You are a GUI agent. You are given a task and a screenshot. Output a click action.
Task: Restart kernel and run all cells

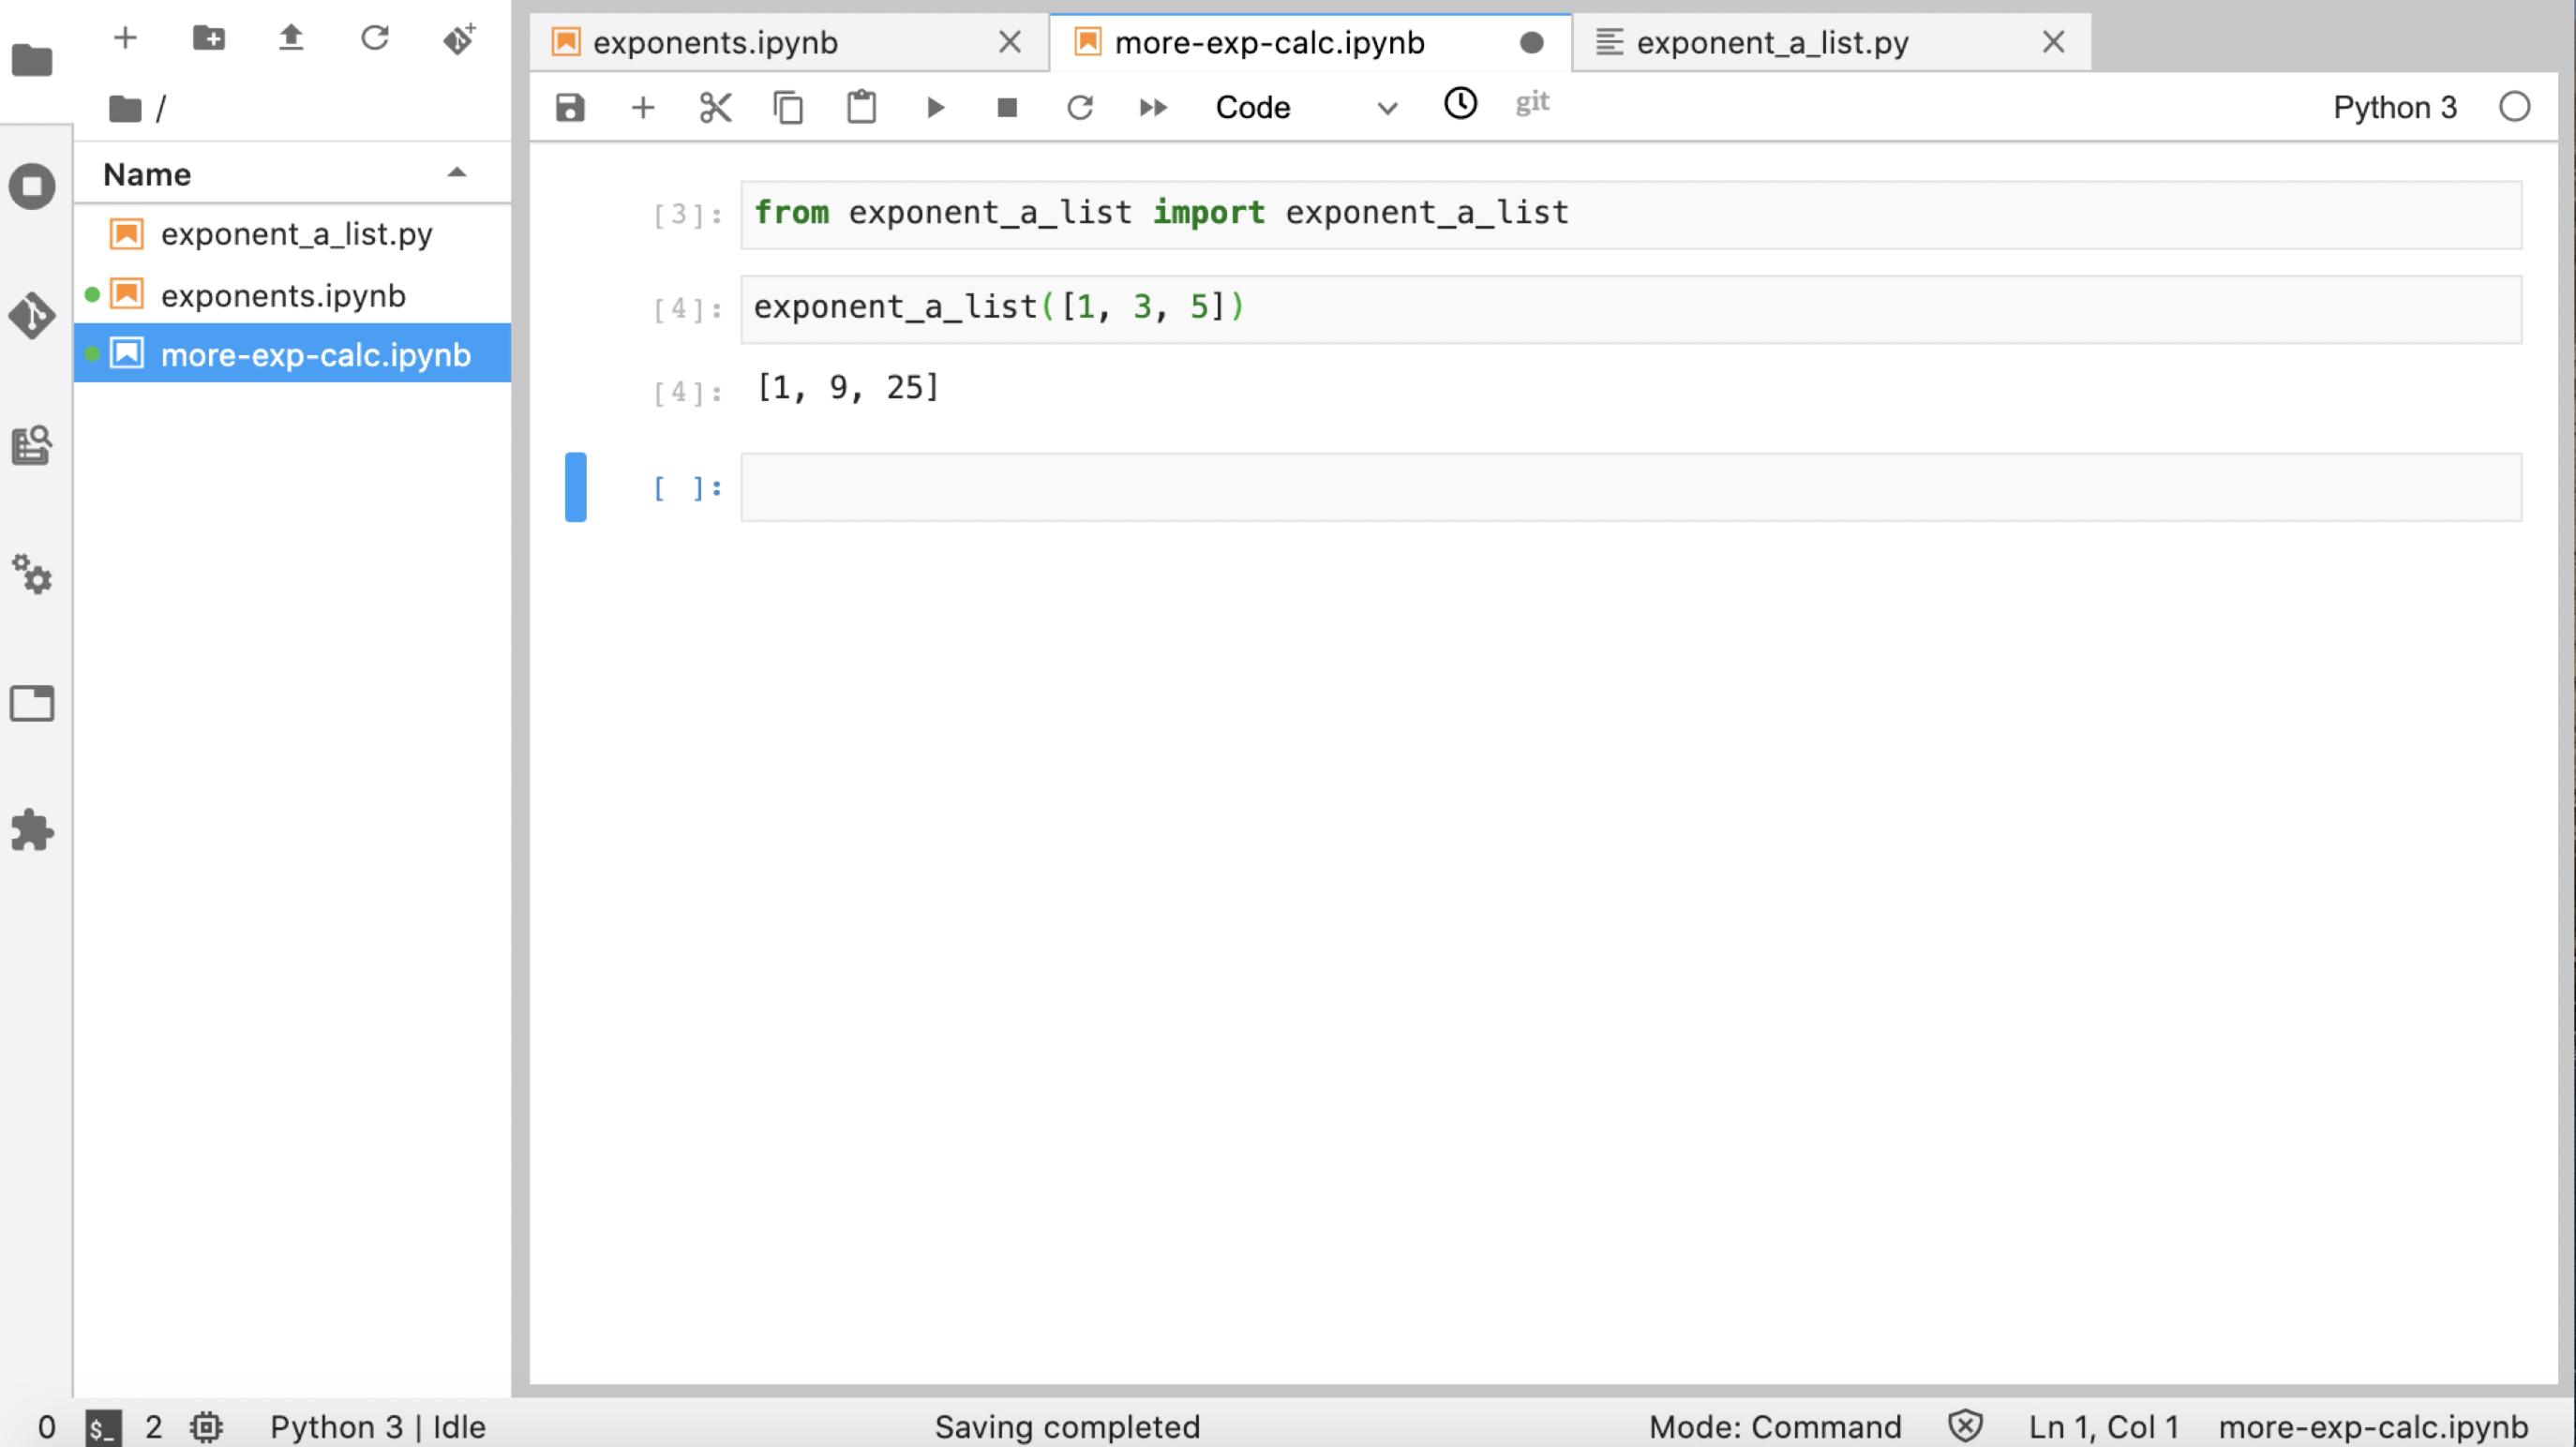(x=1152, y=107)
